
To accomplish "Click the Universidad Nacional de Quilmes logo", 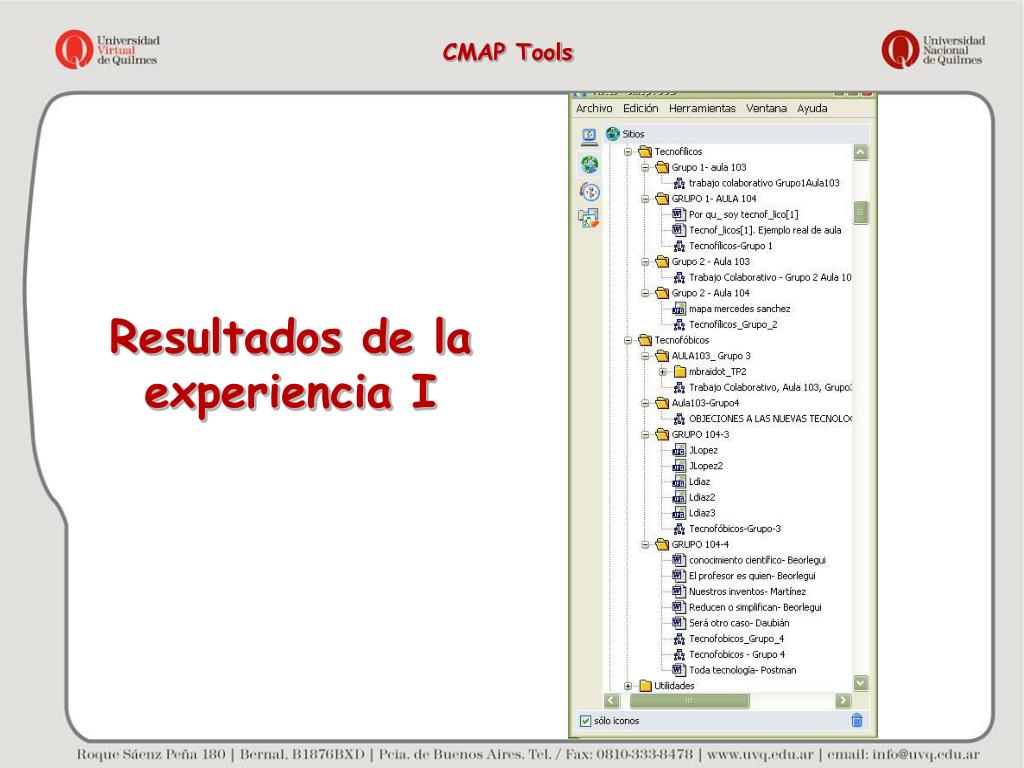I will click(x=933, y=50).
